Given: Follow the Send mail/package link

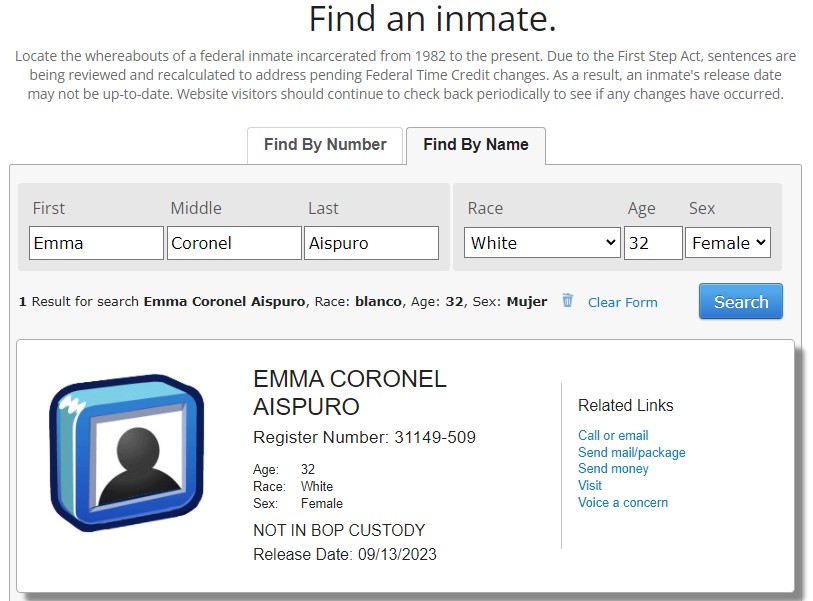Looking at the screenshot, I should coord(632,452).
